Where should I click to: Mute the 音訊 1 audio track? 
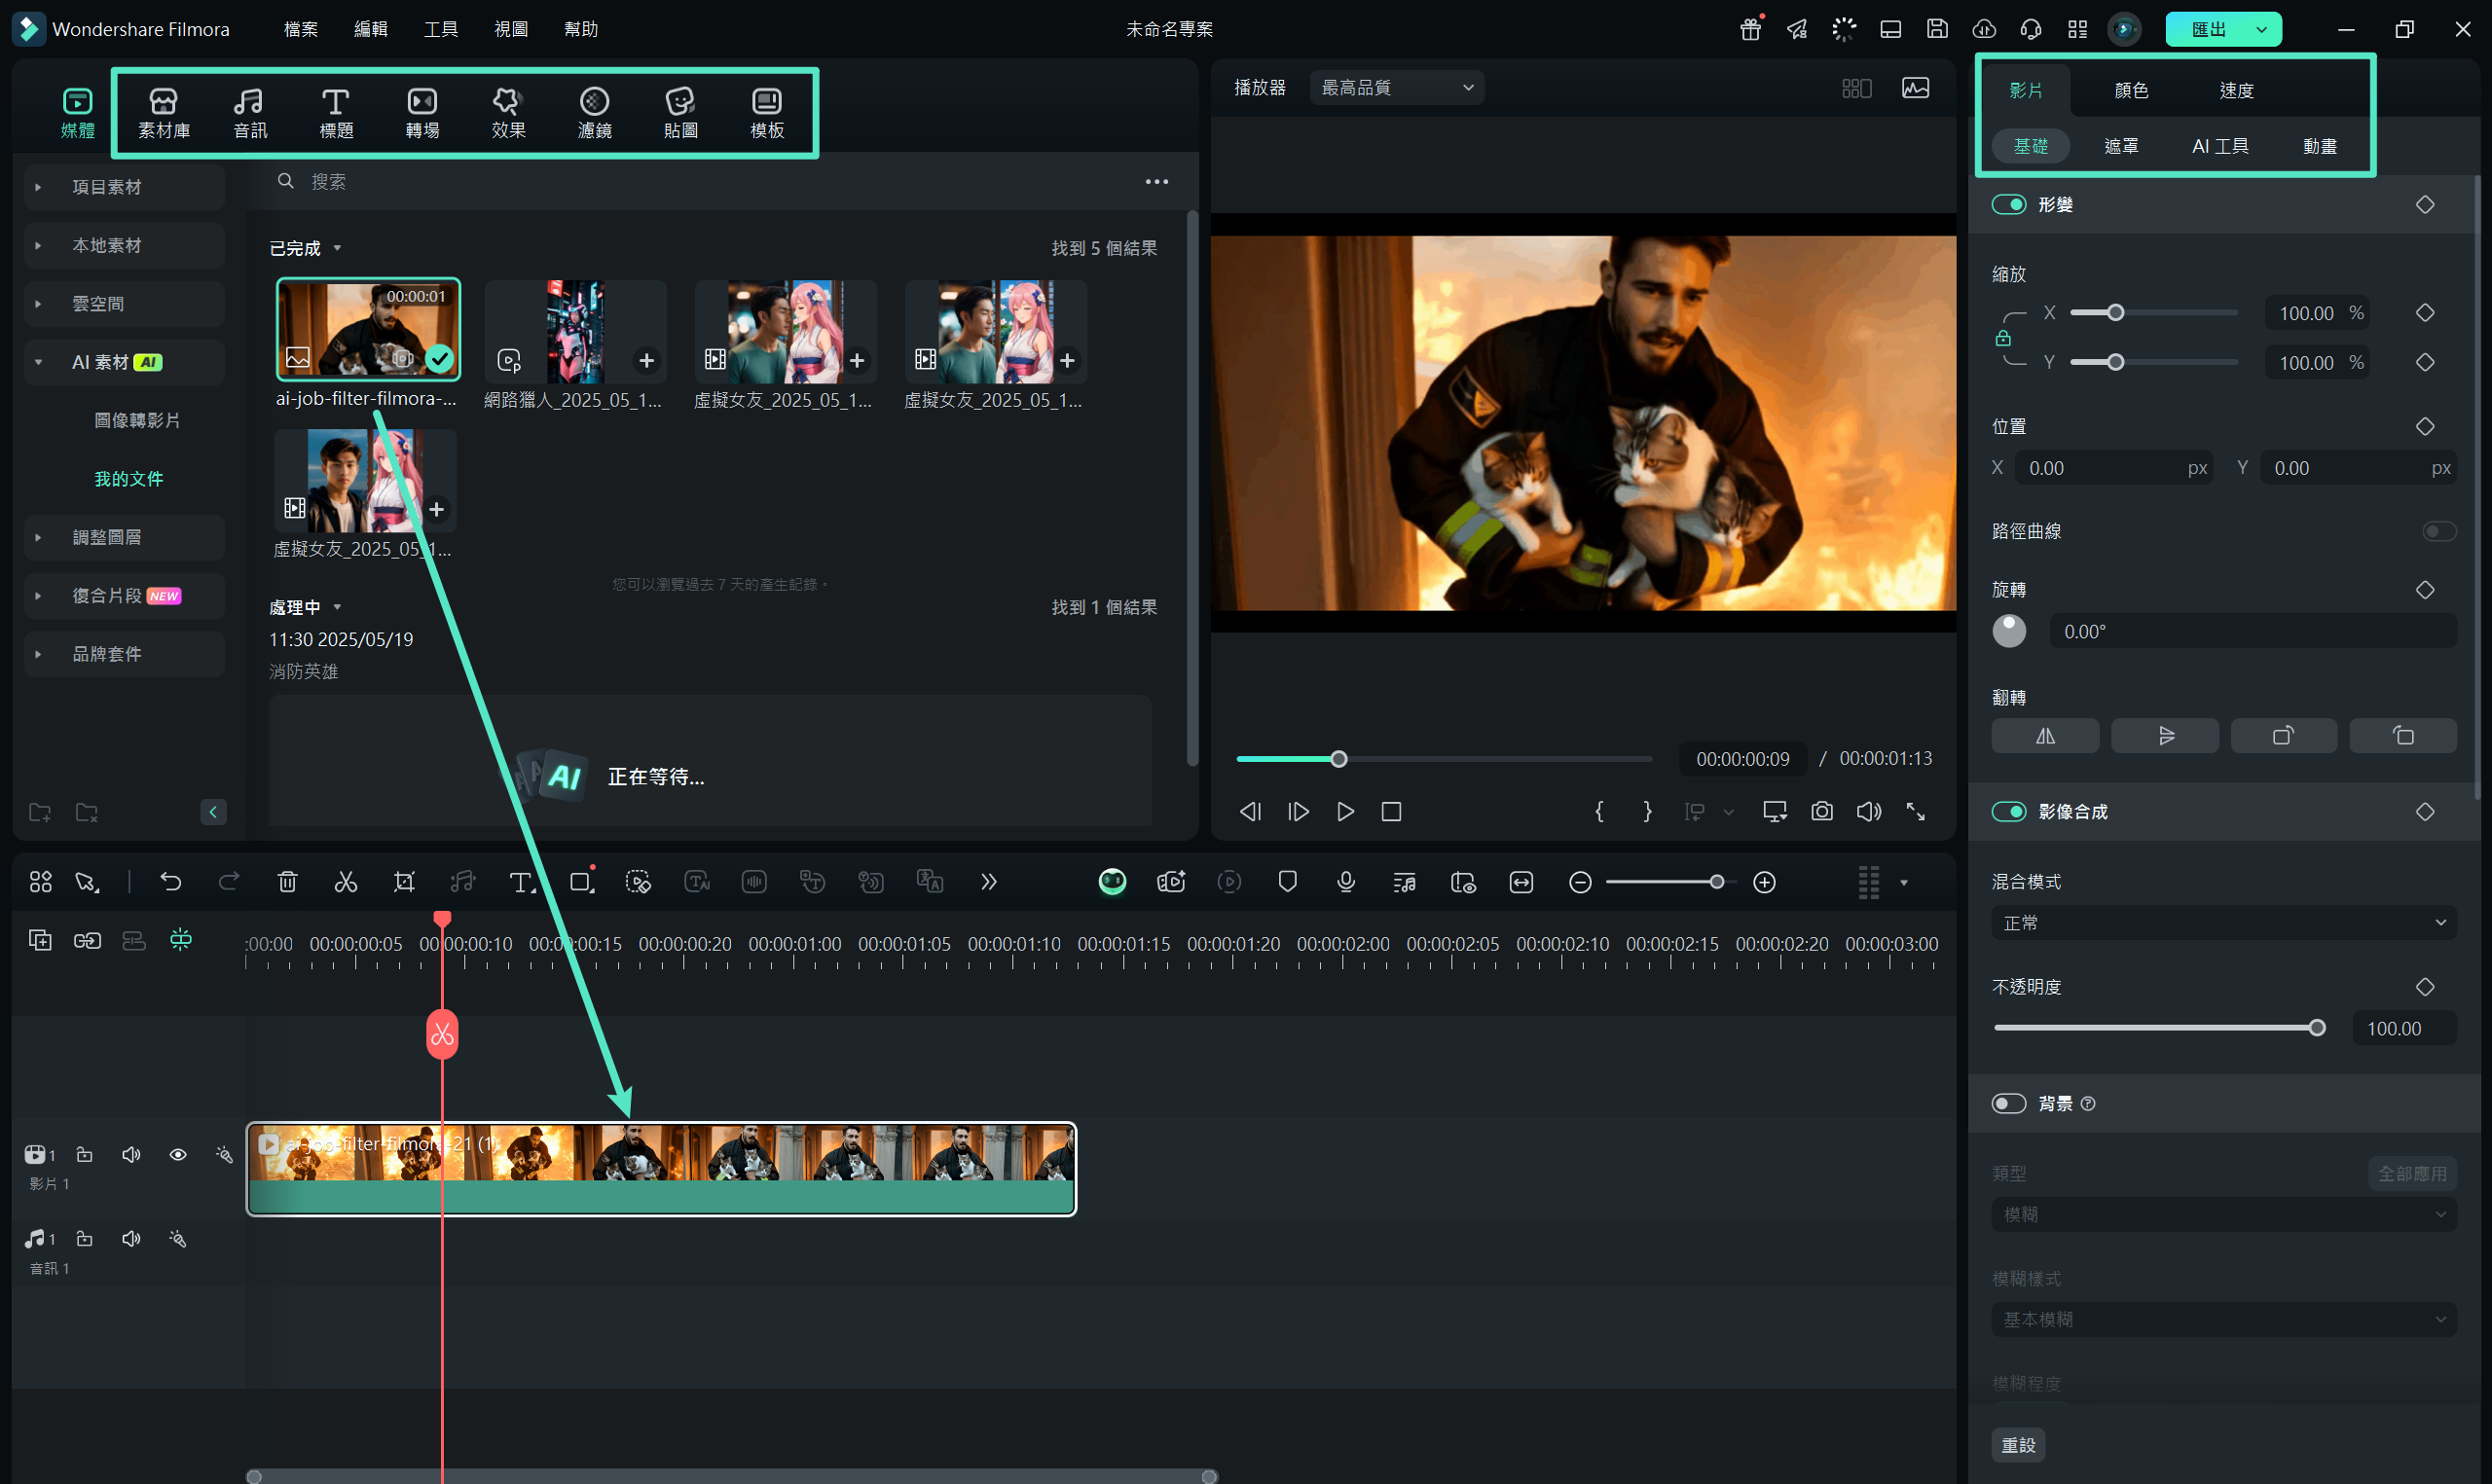click(x=131, y=1238)
